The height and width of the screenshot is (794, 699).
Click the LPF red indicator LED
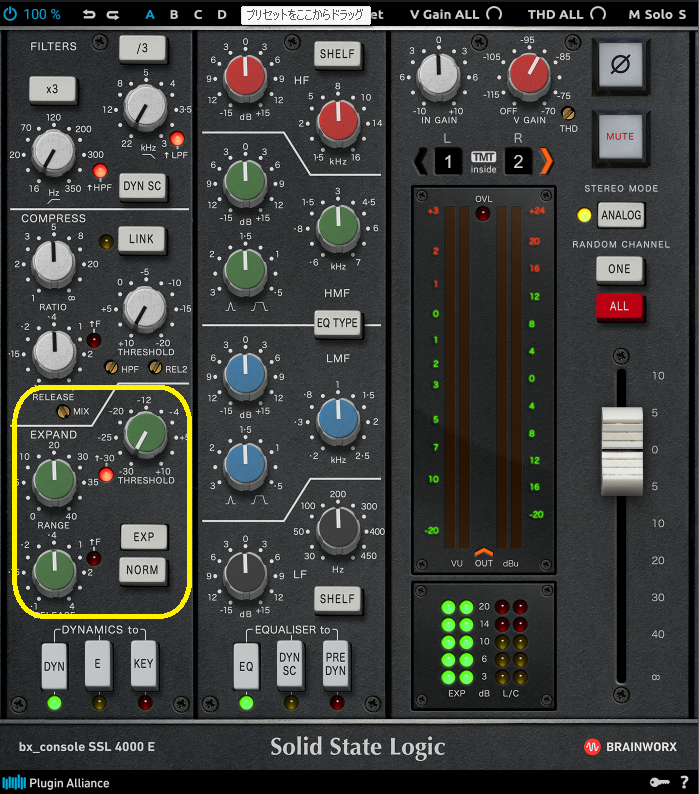click(x=177, y=138)
